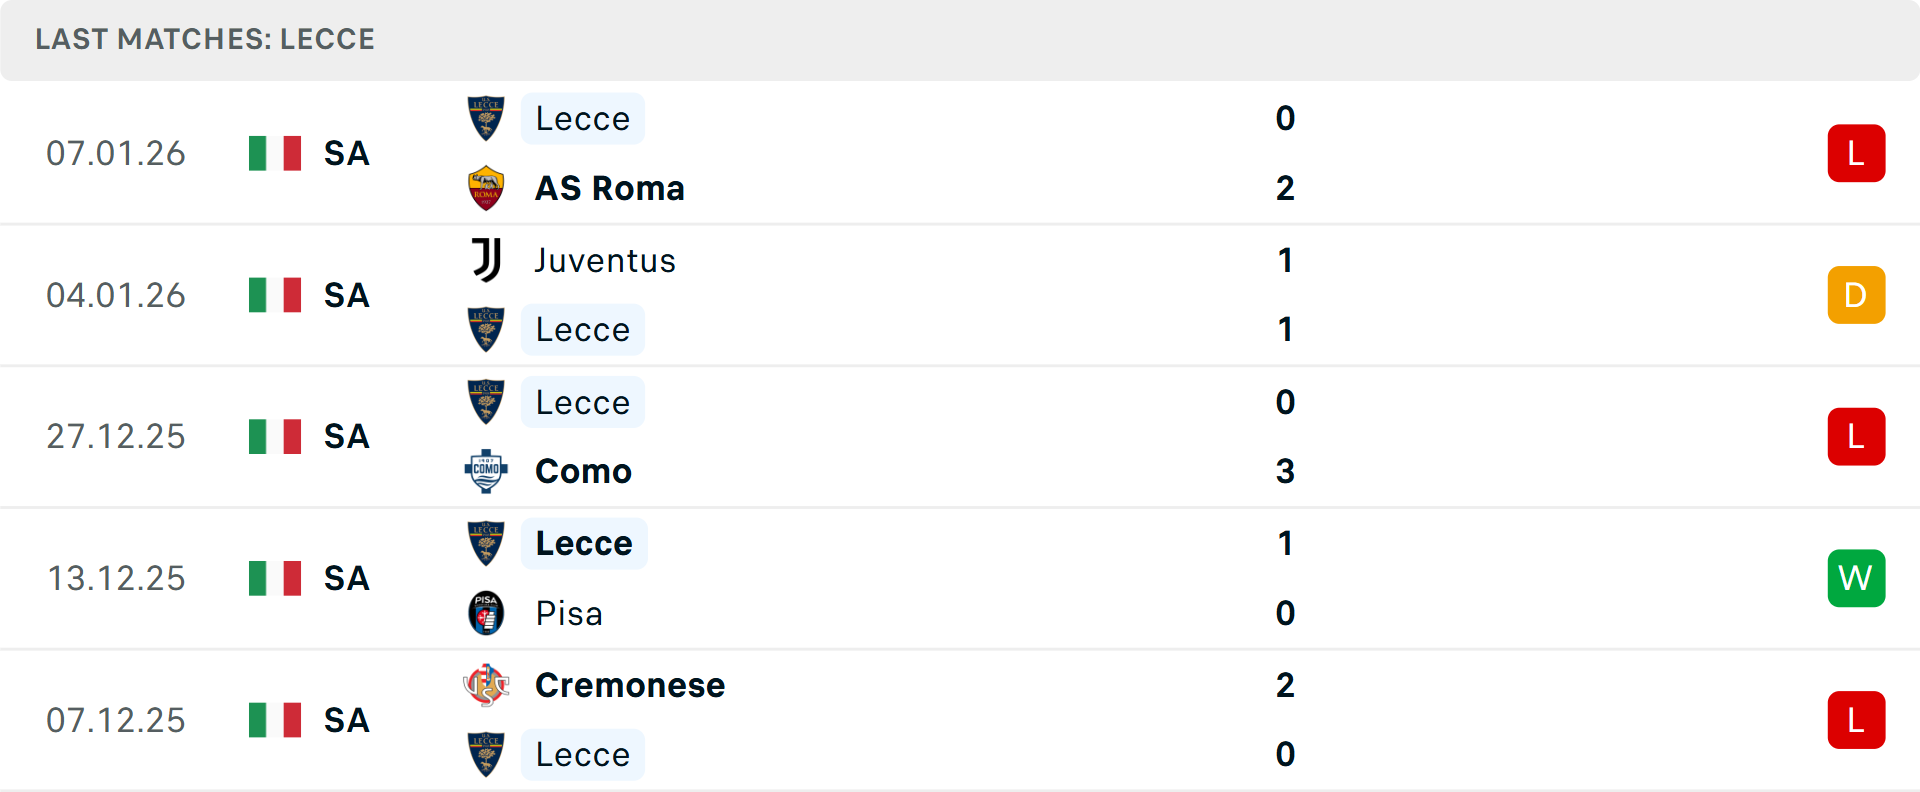This screenshot has height=792, width=1920.
Task: Click the Cremonese club crest
Action: (x=486, y=685)
